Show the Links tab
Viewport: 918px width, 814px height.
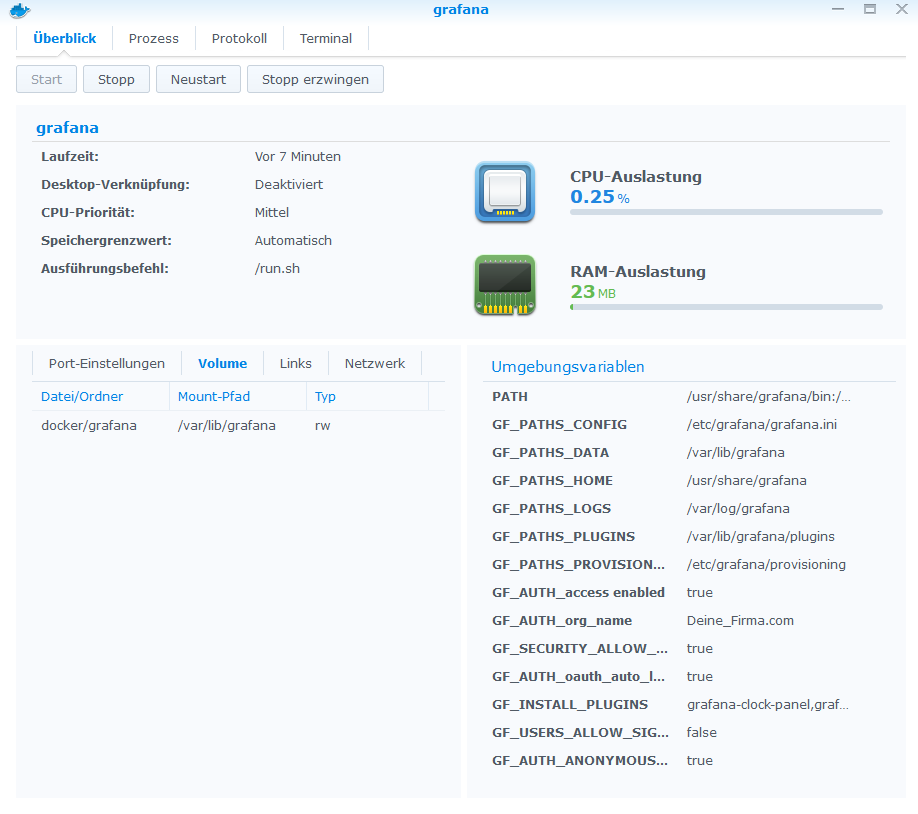point(296,364)
